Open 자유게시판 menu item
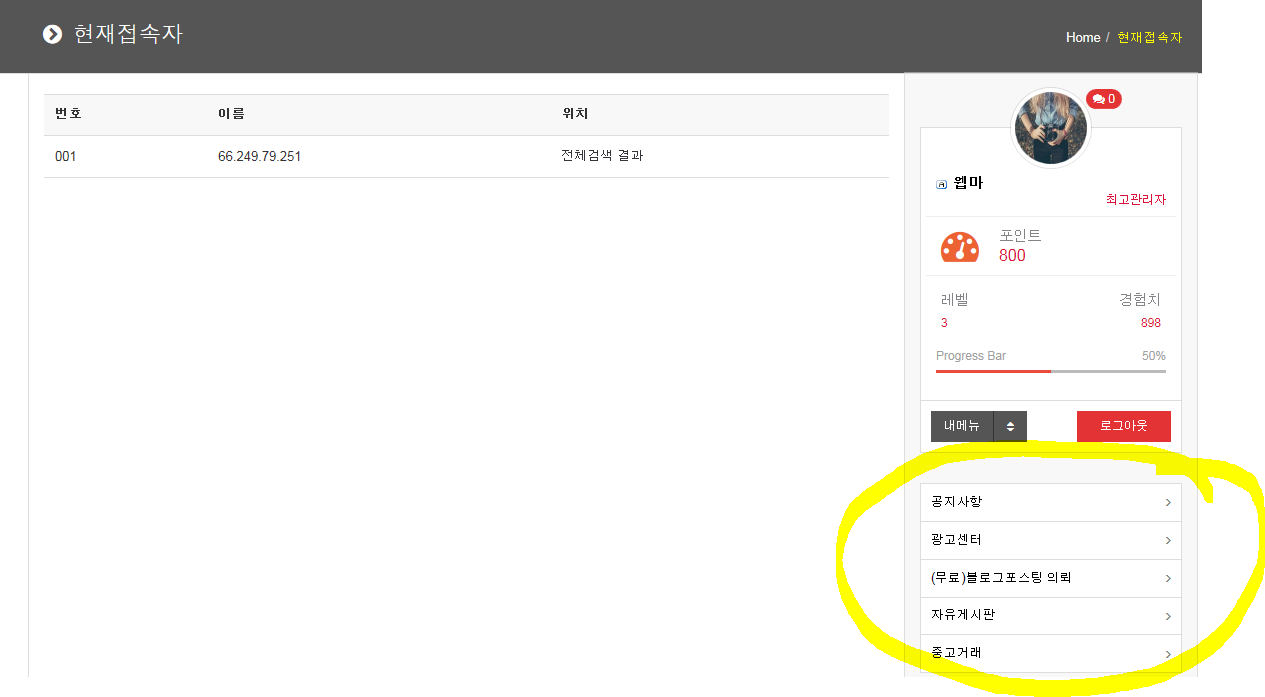 point(1051,616)
